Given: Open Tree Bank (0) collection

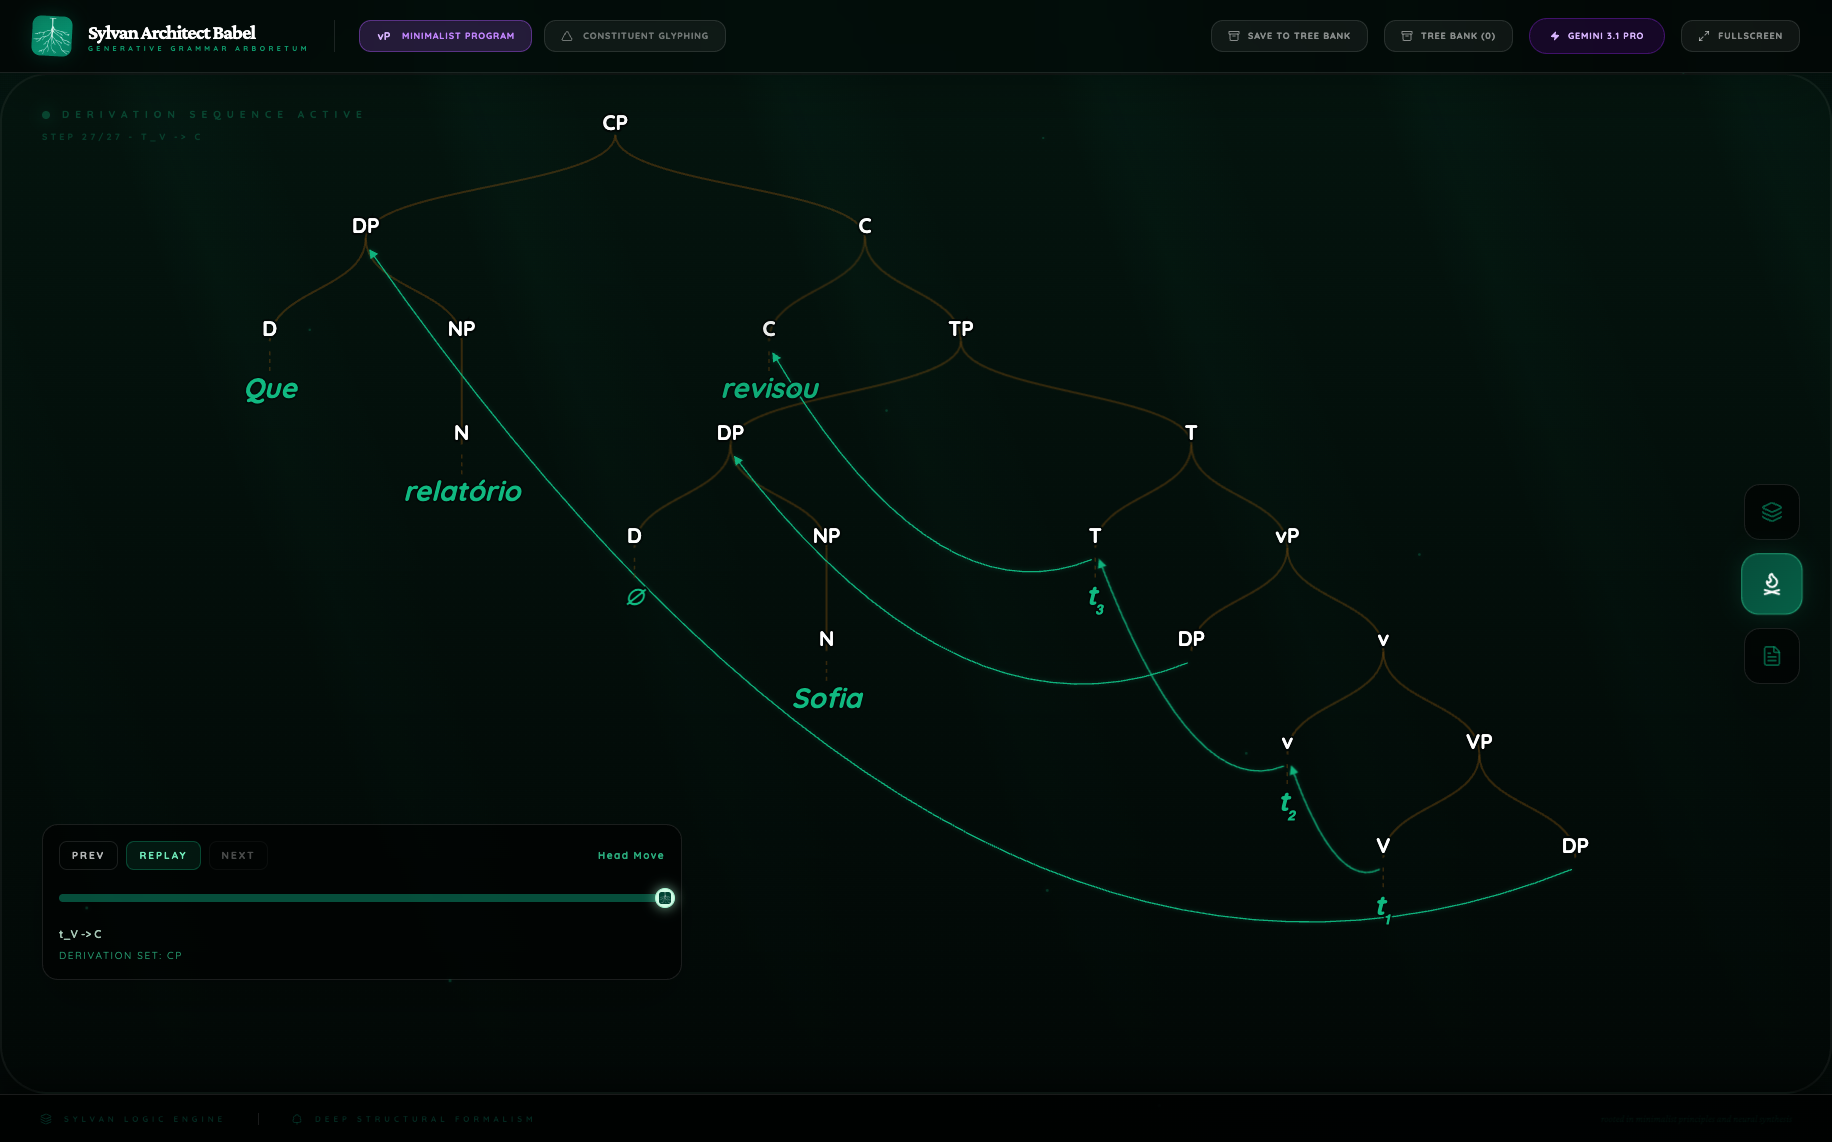Looking at the screenshot, I should [1447, 36].
